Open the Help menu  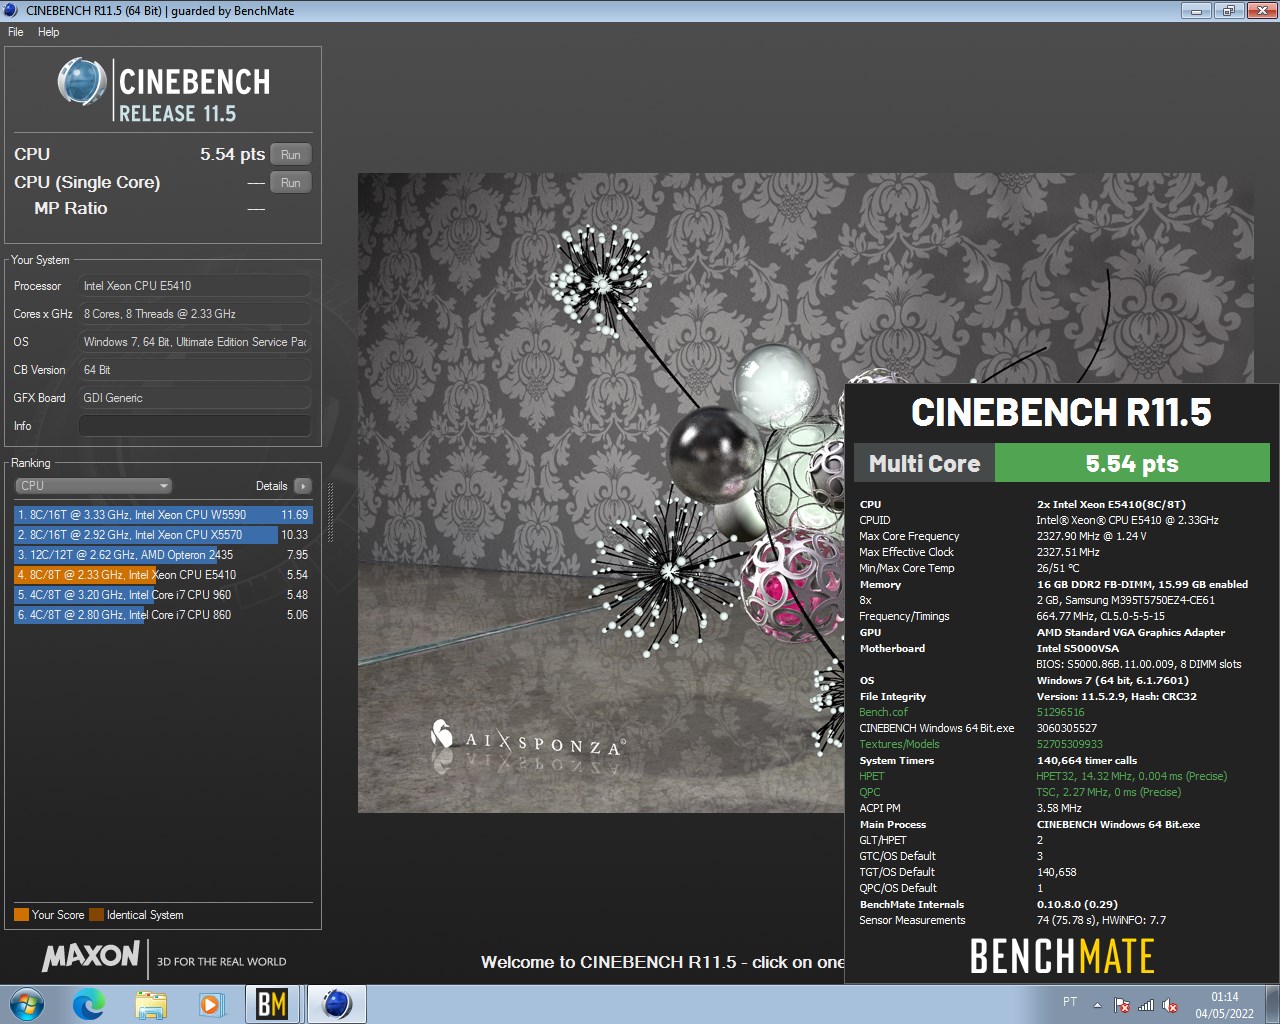(48, 32)
